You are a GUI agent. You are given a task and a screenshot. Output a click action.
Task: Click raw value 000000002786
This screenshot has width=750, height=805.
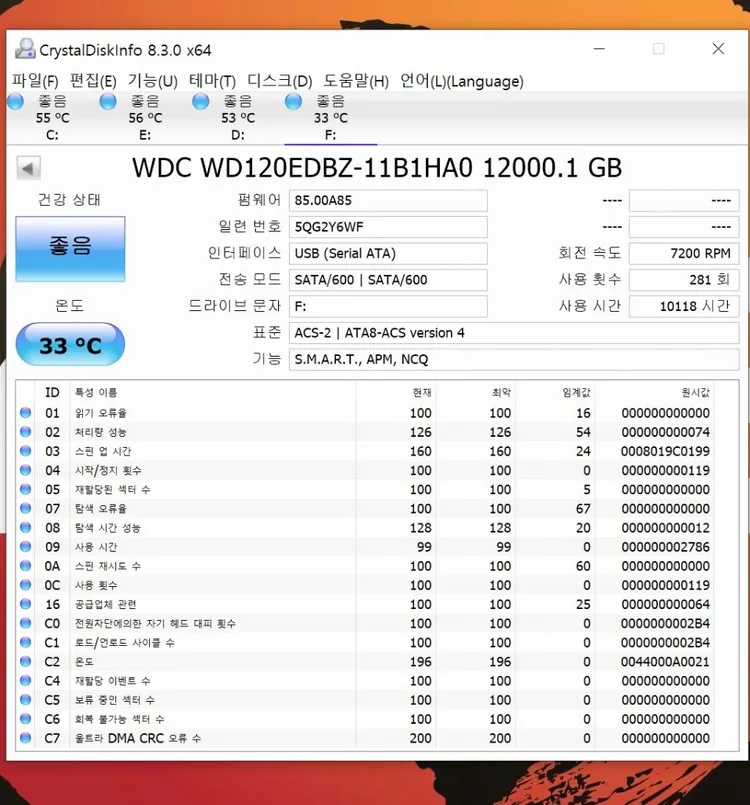(x=665, y=547)
